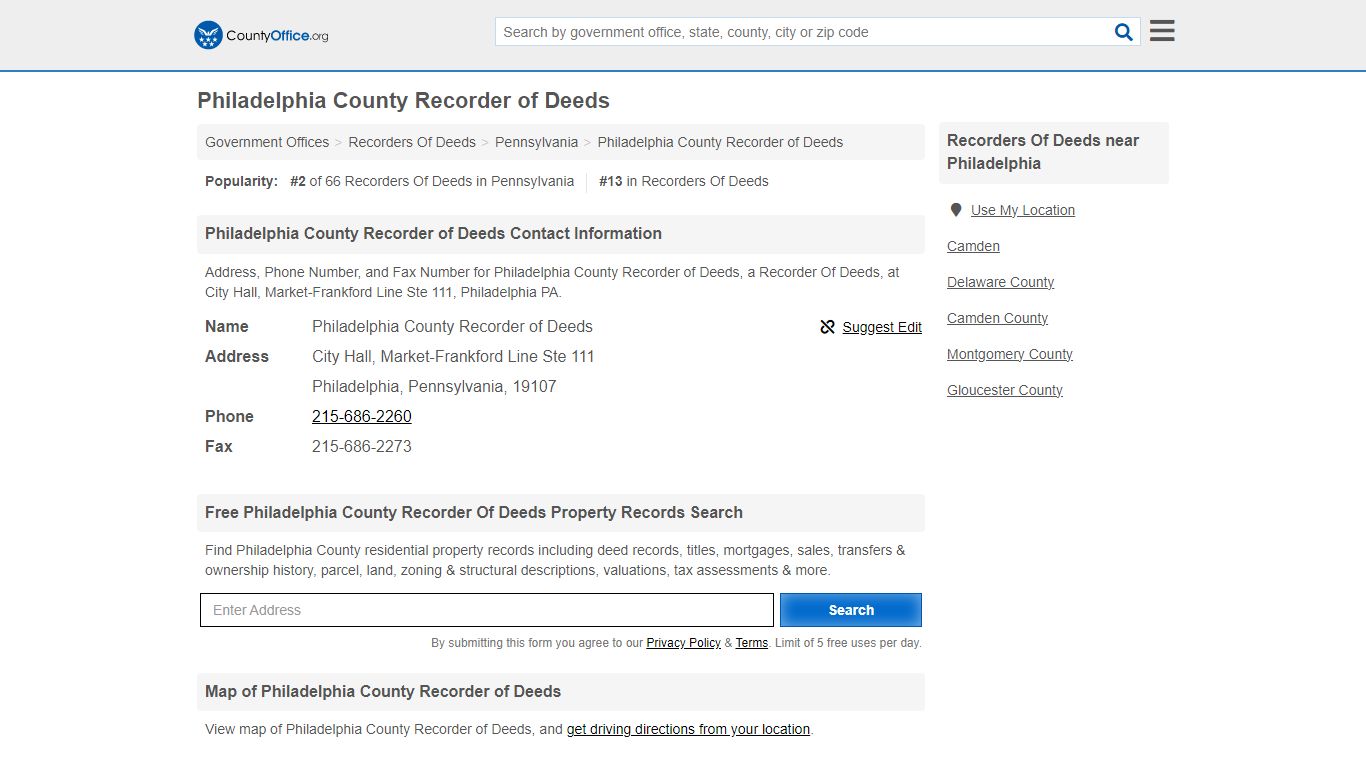1366x768 pixels.
Task: Click get driving directions from your location
Action: tap(688, 729)
